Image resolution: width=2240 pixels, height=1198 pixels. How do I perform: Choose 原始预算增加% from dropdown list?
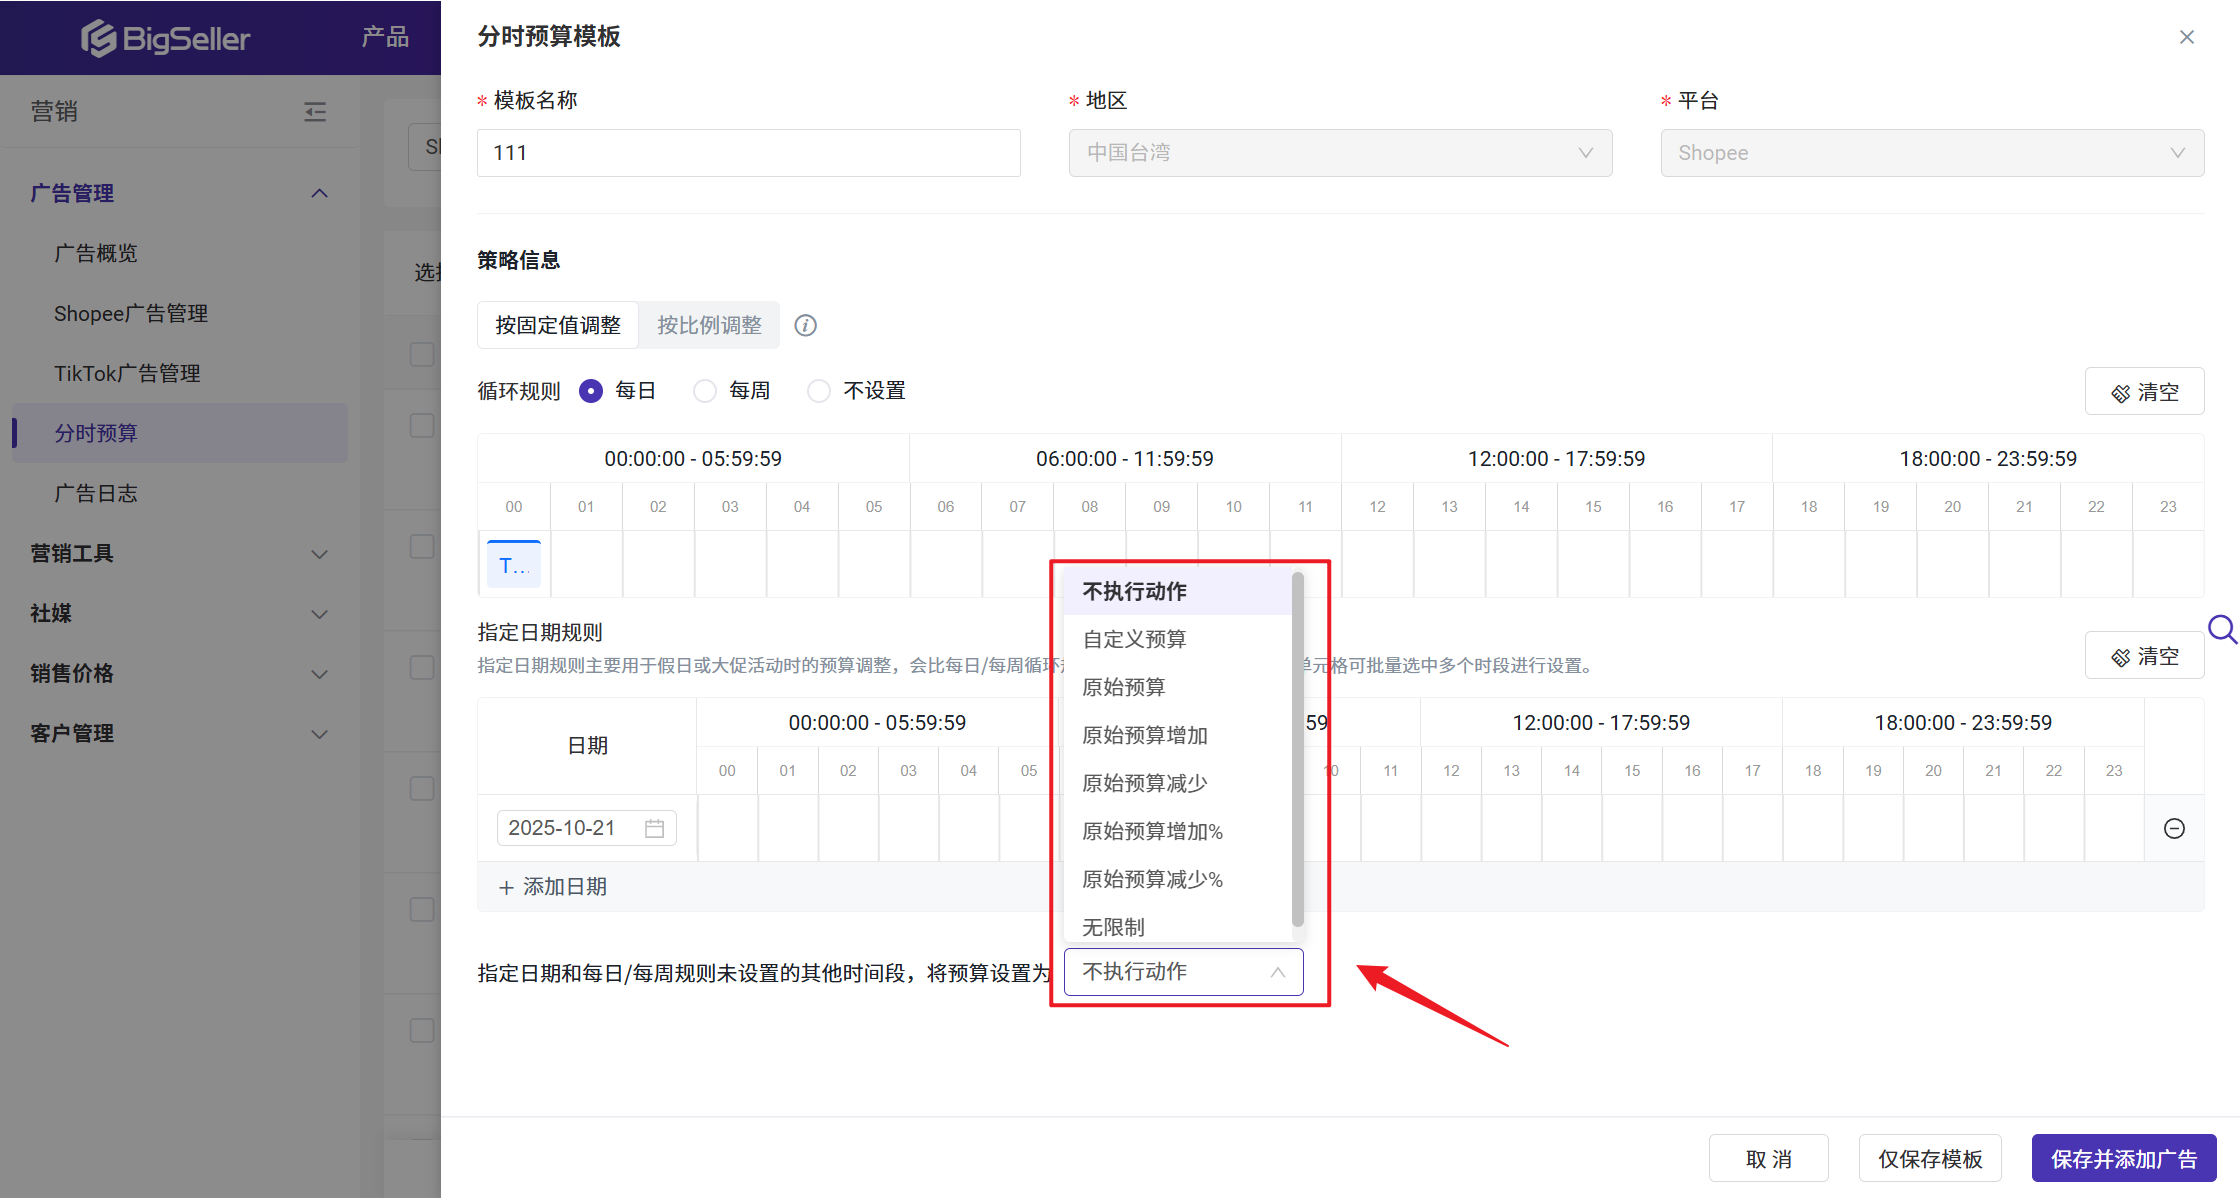coord(1152,831)
